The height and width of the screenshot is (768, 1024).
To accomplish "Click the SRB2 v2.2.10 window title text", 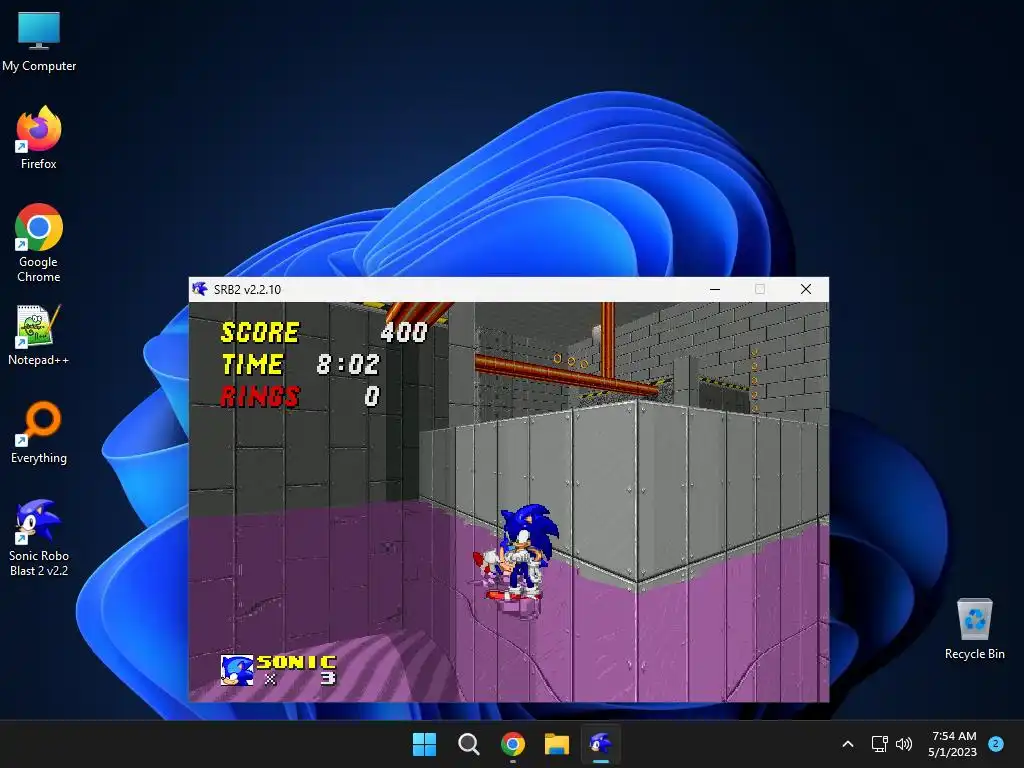I will point(248,289).
